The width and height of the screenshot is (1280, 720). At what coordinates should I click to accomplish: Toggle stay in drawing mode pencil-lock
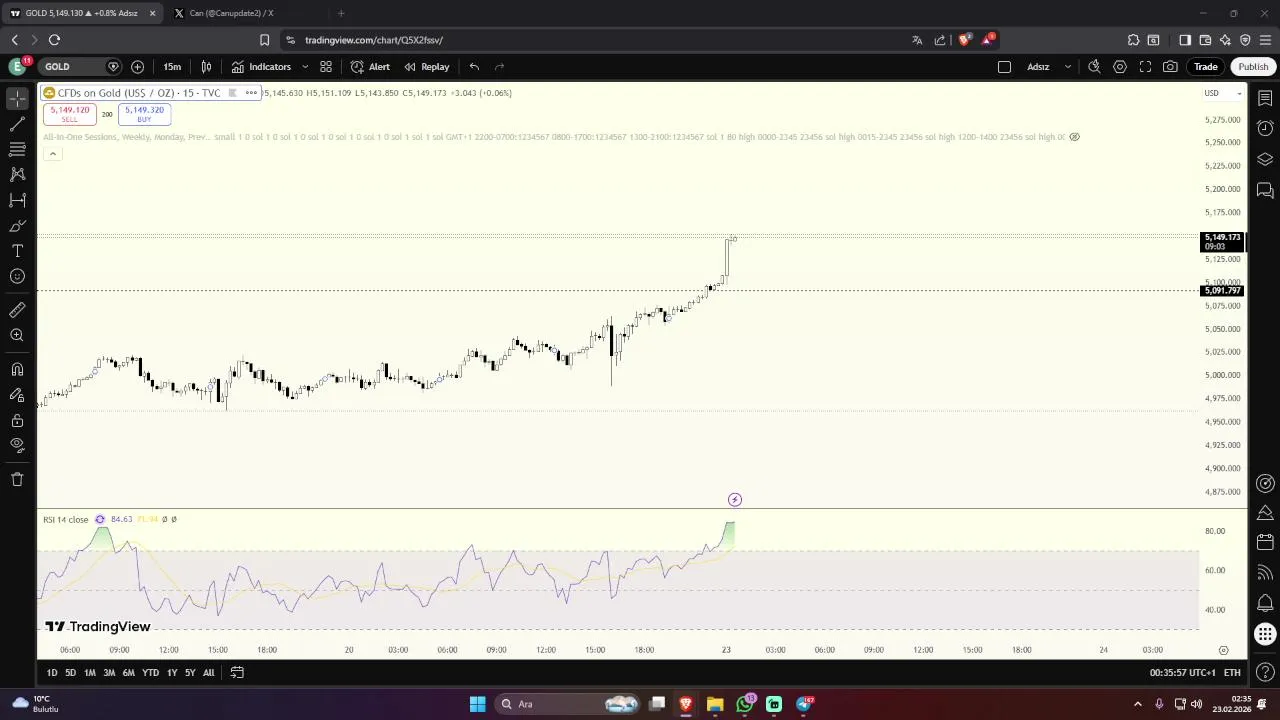click(x=17, y=394)
